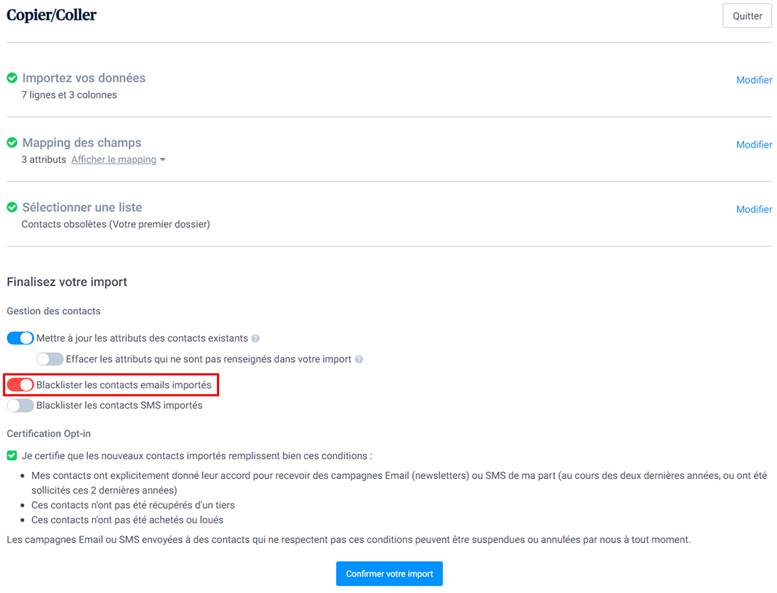Click Modifier for Sélectionner une liste

click(754, 210)
